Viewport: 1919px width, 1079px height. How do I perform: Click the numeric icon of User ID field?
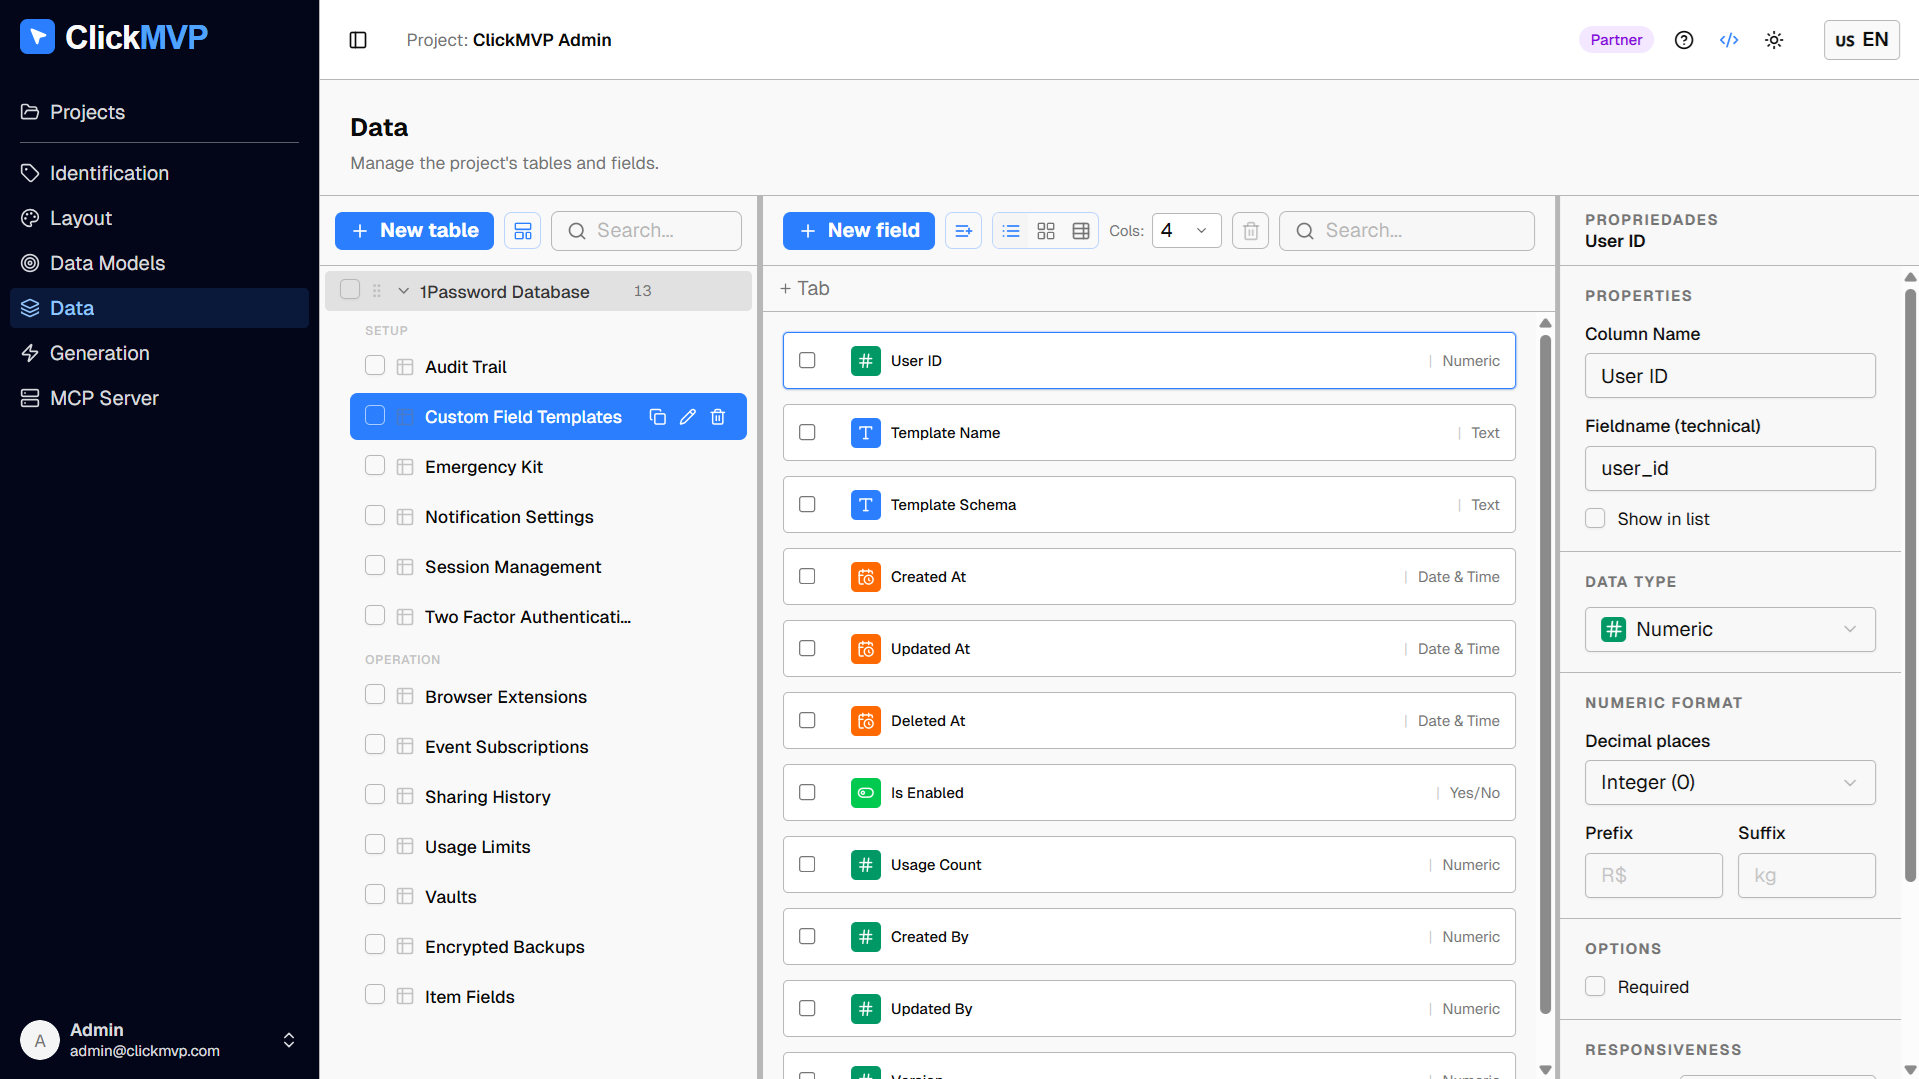(x=866, y=361)
